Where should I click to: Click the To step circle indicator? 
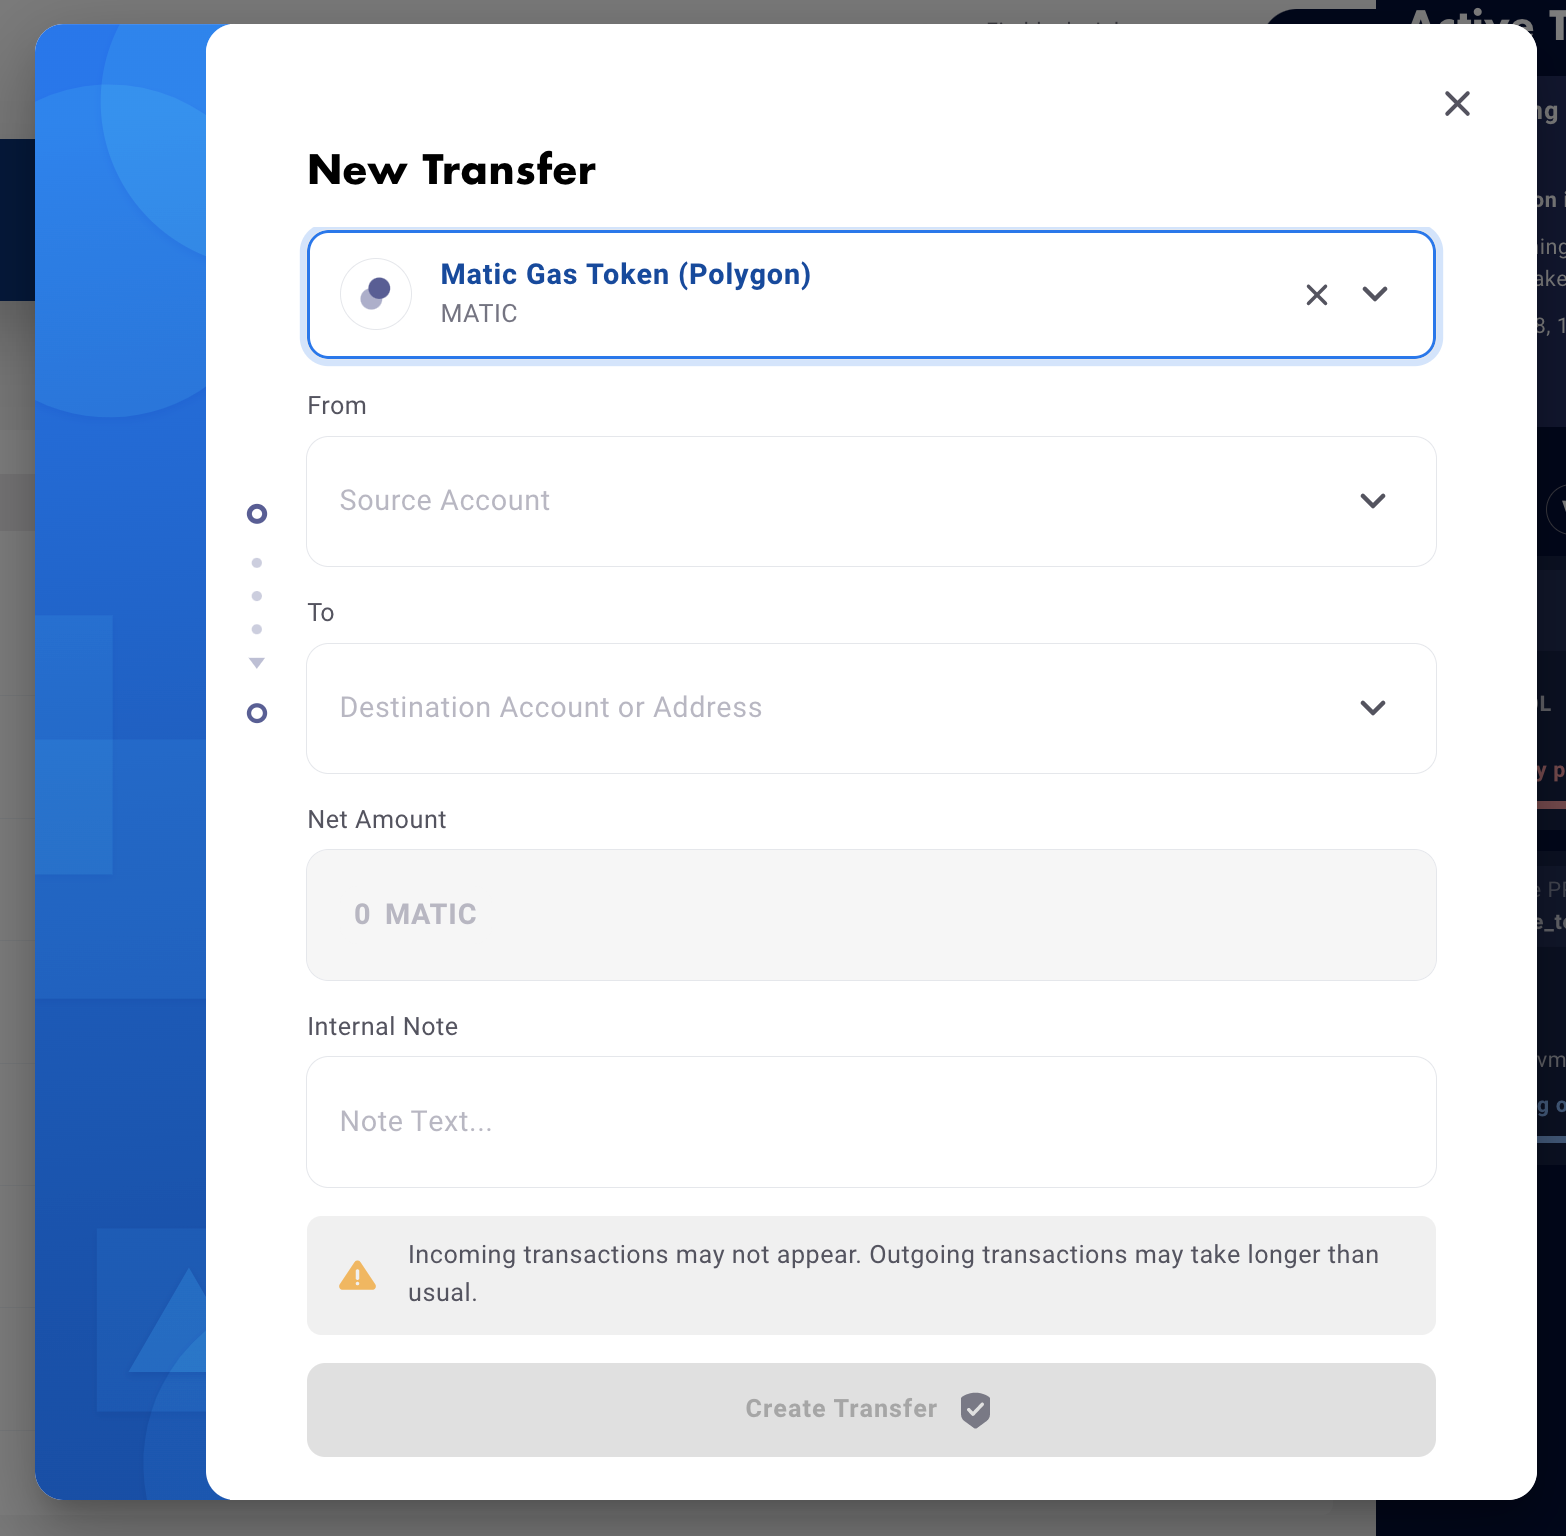[x=257, y=713]
